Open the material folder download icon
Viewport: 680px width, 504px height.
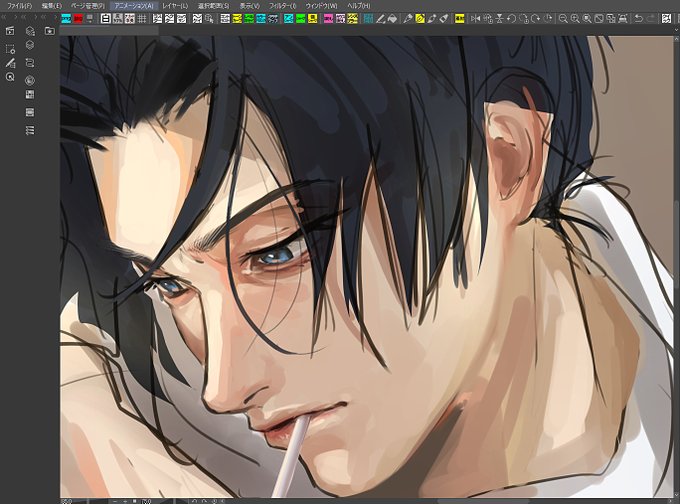[x=50, y=31]
